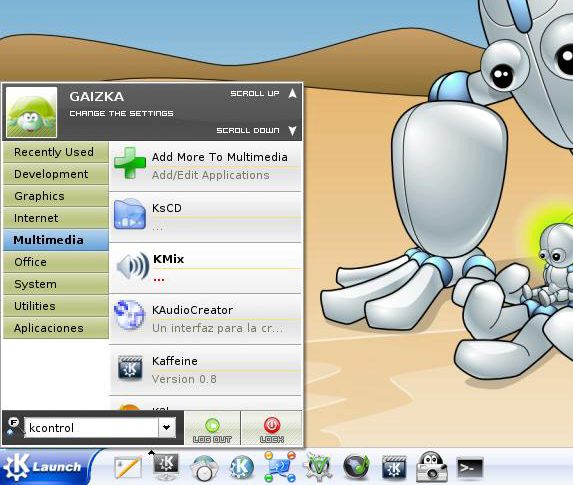Viewport: 573px width, 485px height.
Task: Open the dark sphere music note icon in panel
Action: 356,467
